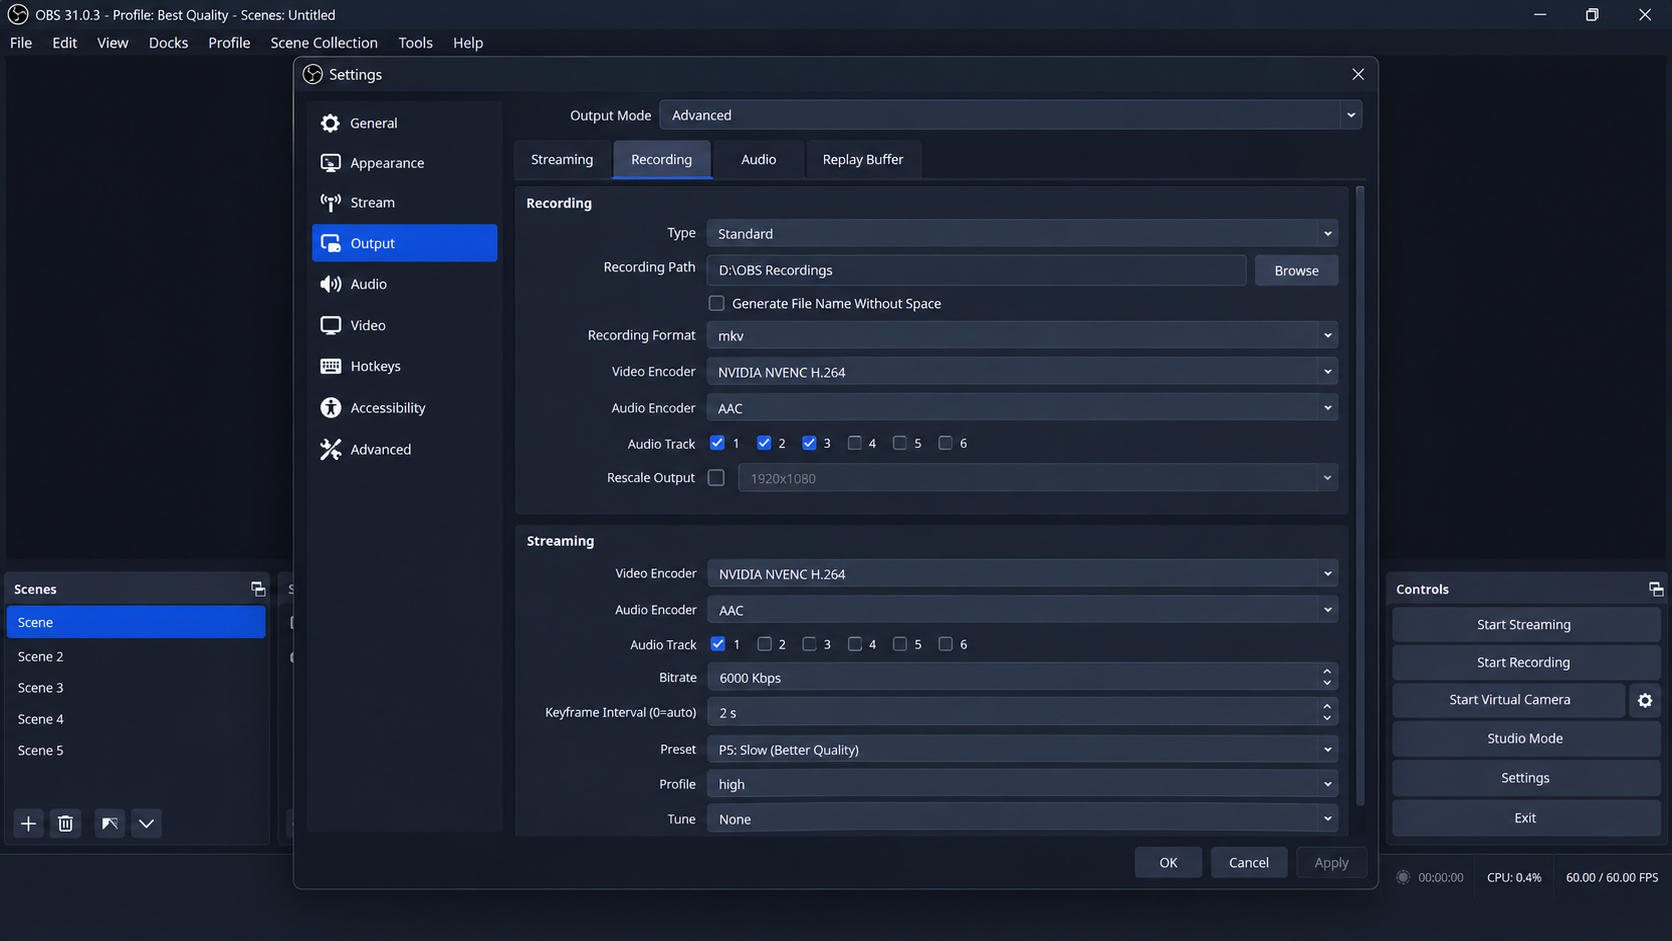Click the Hotkeys keyboard icon in sidebar

pos(330,366)
